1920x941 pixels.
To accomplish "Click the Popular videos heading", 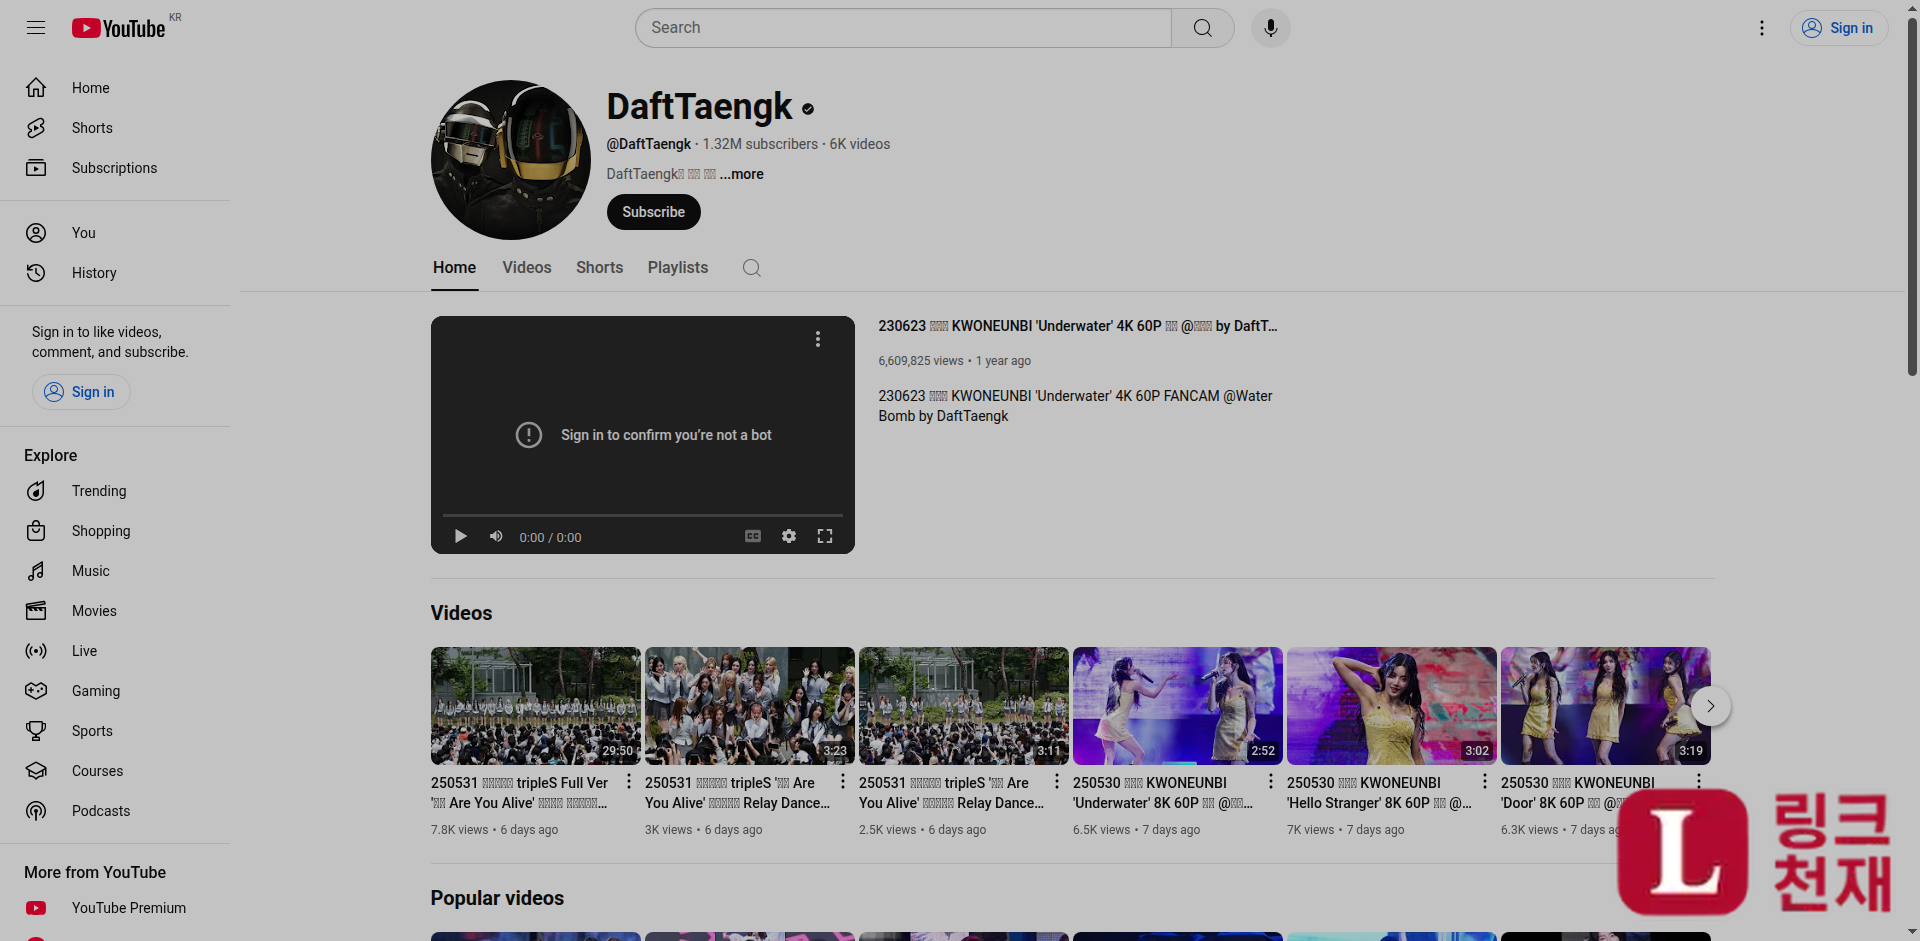I will [497, 898].
